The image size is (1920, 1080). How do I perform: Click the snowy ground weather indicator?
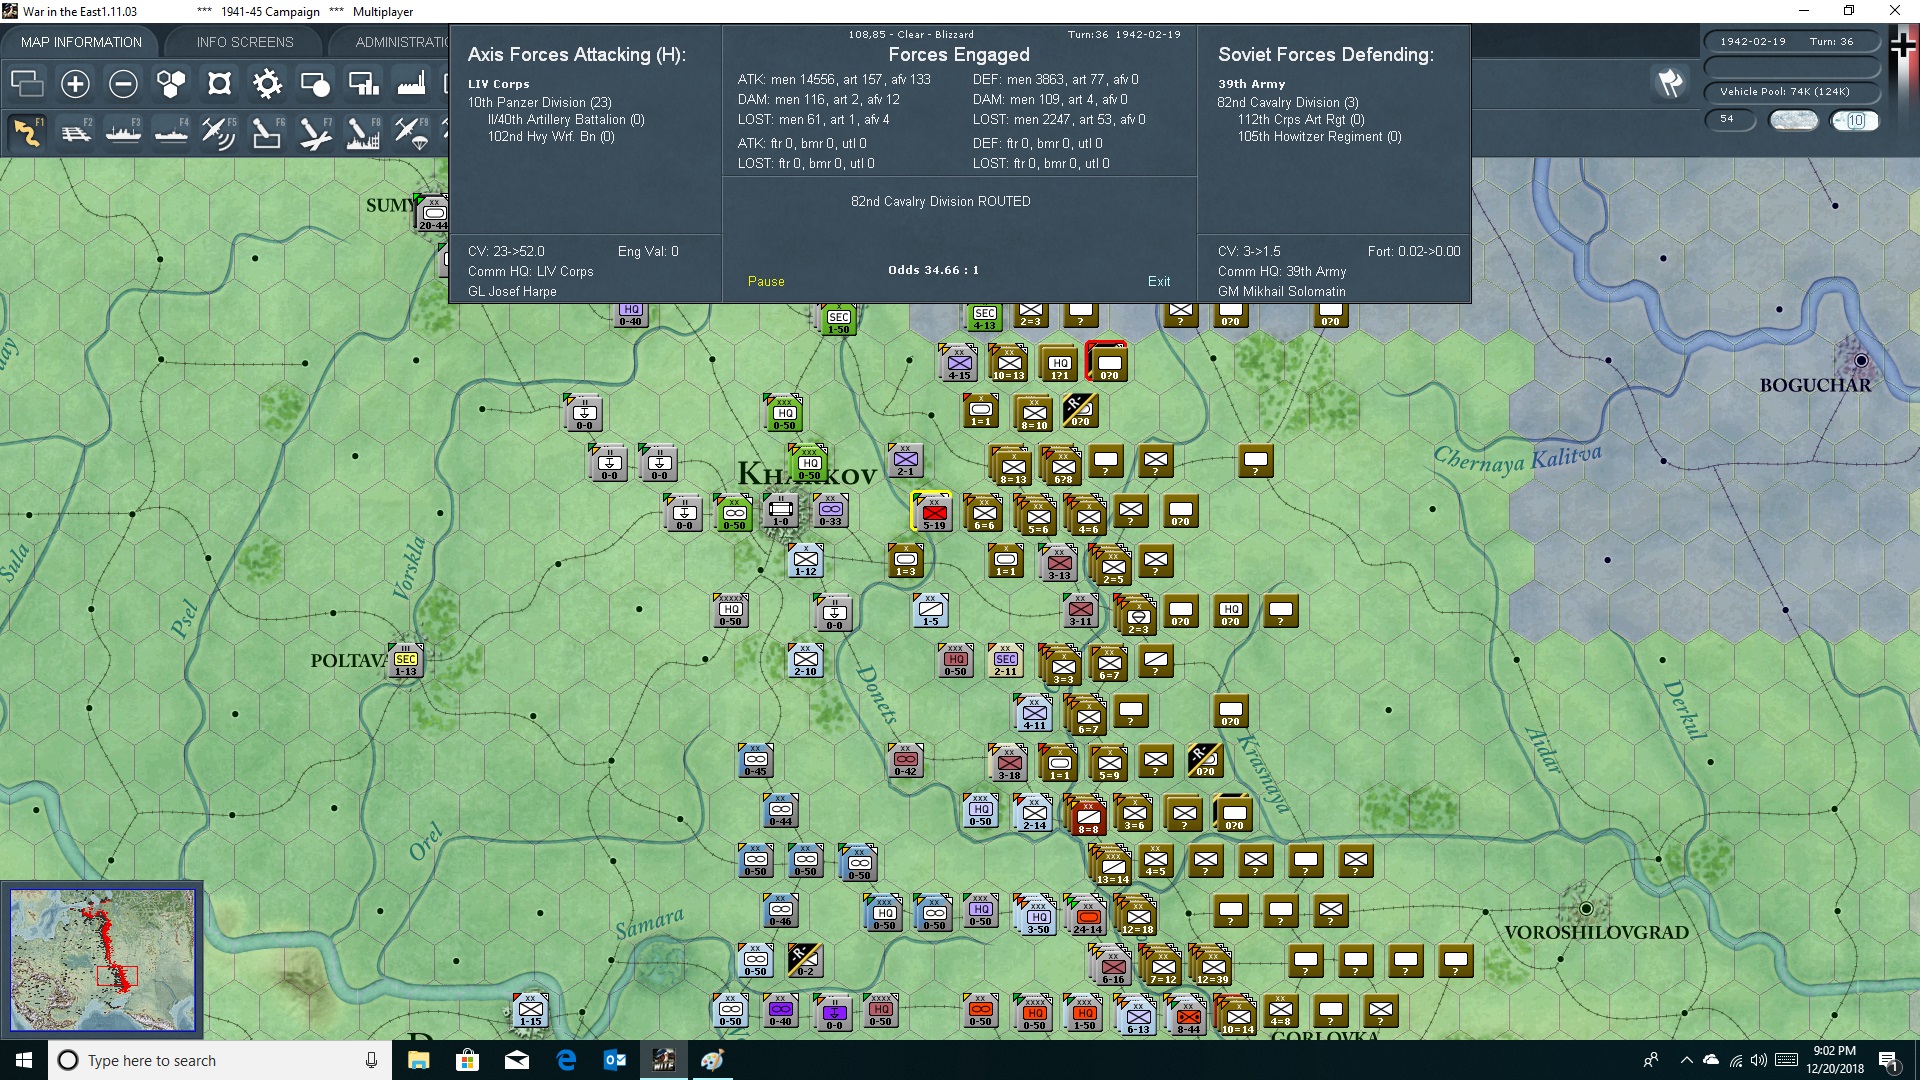pyautogui.click(x=1793, y=120)
